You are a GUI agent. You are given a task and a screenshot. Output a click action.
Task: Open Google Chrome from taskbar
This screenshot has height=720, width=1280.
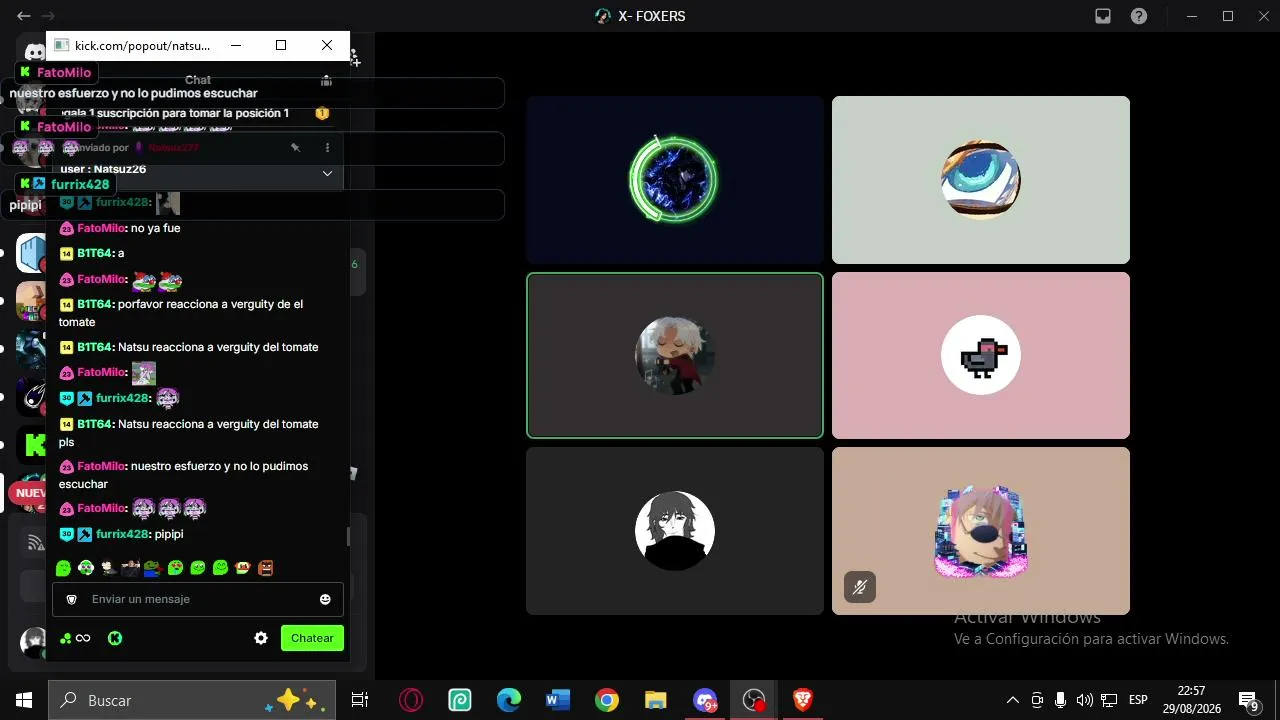tap(607, 700)
